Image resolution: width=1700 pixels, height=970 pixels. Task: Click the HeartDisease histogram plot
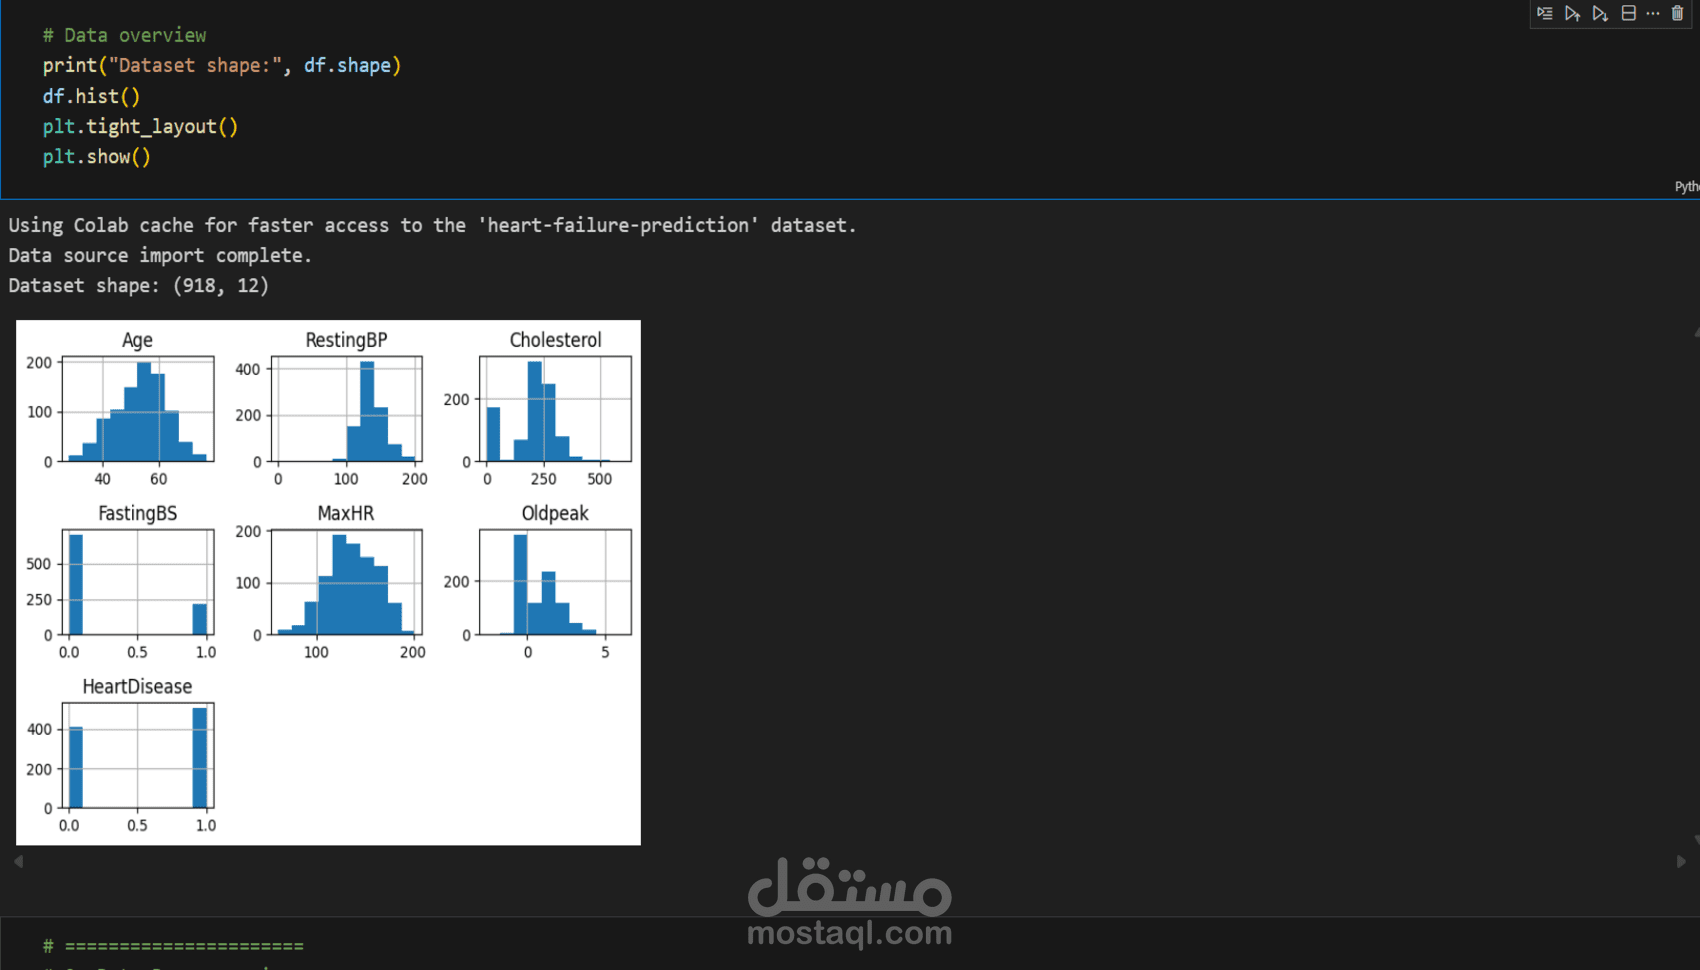(137, 755)
